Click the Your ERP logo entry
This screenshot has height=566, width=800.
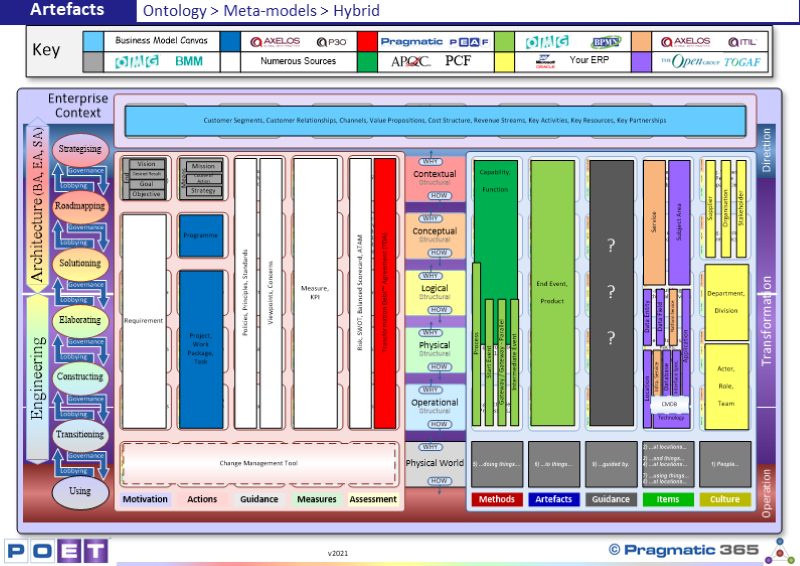(x=572, y=61)
